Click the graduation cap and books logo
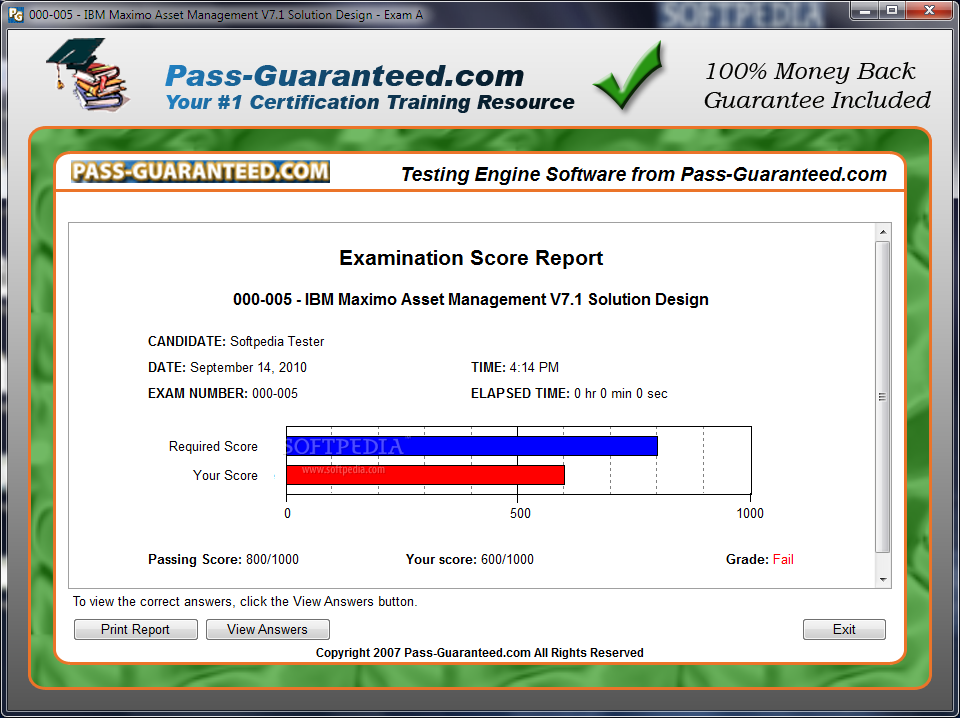The image size is (960, 718). point(86,75)
